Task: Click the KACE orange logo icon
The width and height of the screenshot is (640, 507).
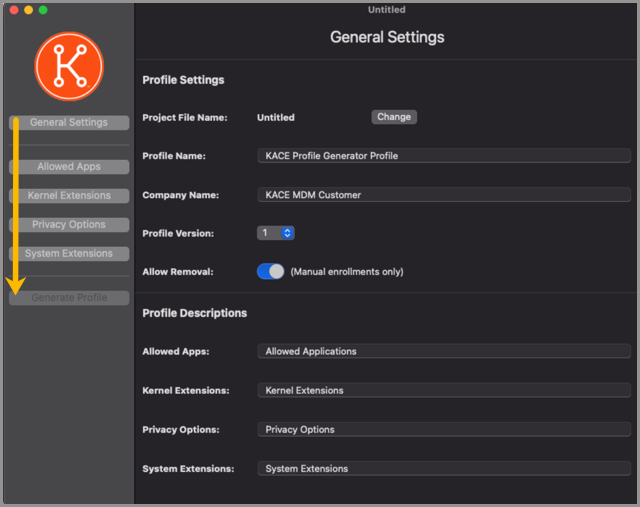Action: coord(69,66)
